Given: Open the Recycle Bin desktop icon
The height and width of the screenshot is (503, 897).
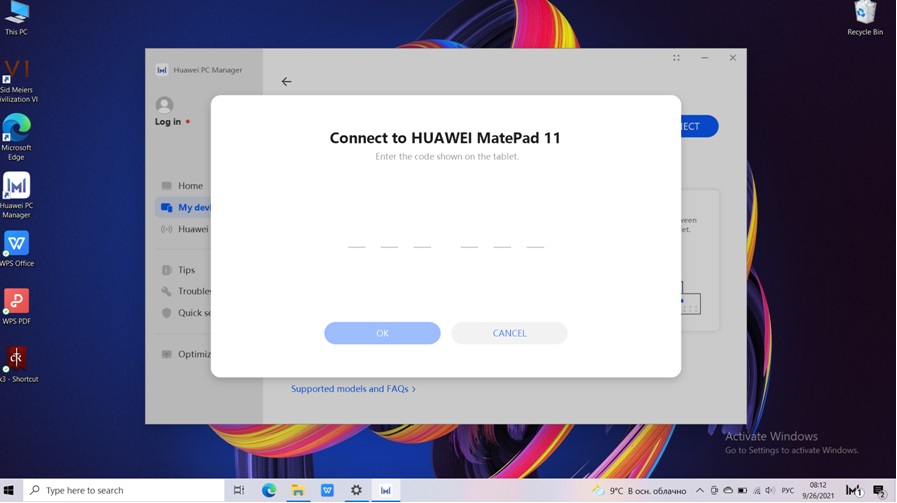Looking at the screenshot, I should pos(865,14).
